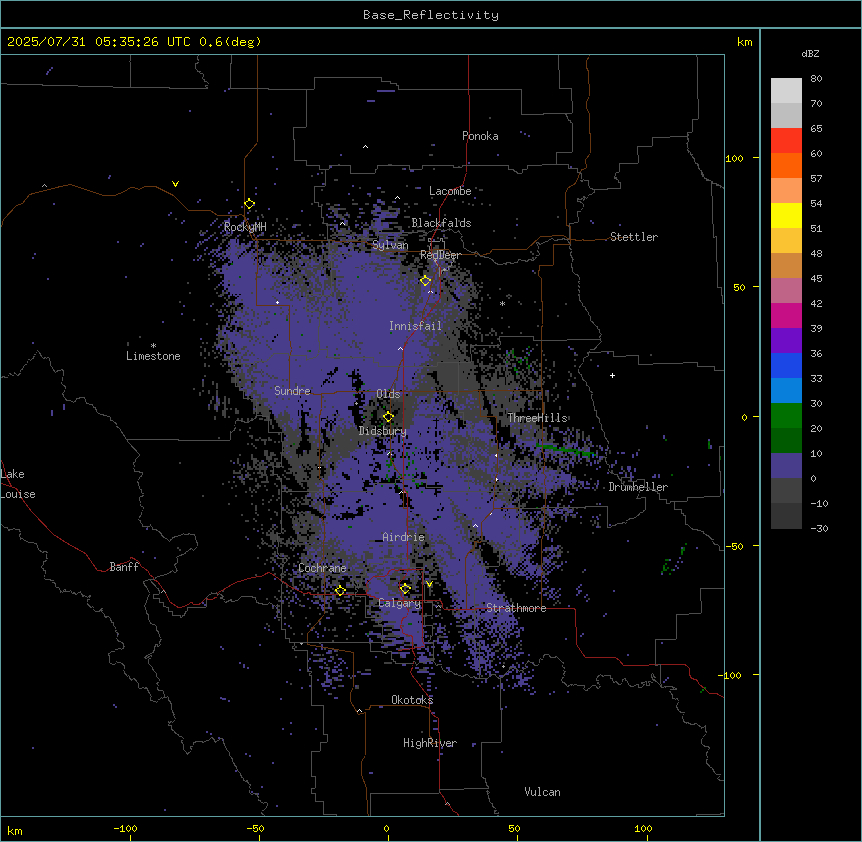The height and width of the screenshot is (842, 862).
Task: Select the magenta 42-39 dBZ swatch
Action: 786,315
